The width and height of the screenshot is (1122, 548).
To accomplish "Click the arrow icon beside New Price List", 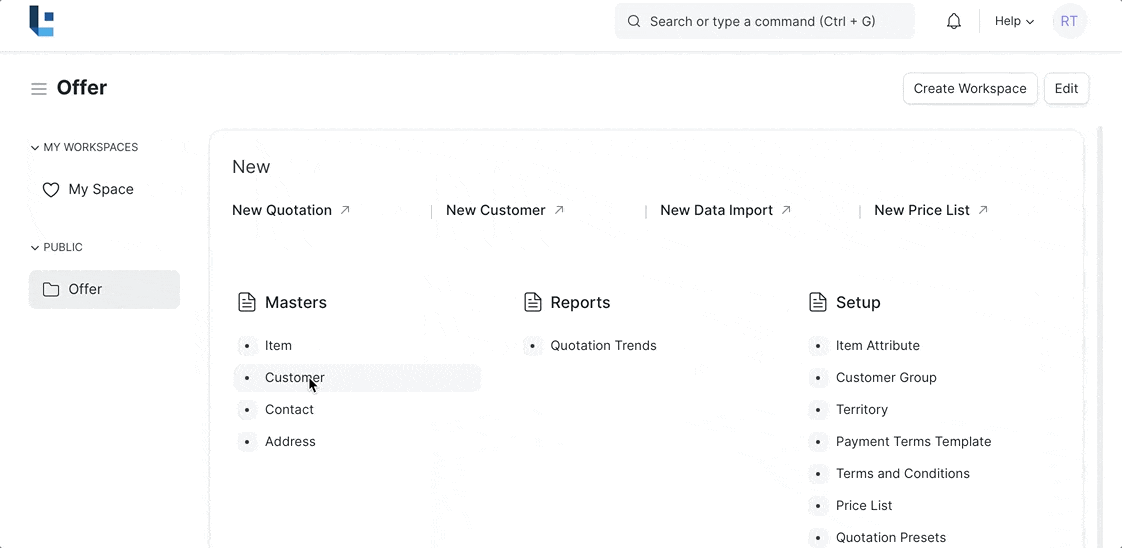I will click(x=983, y=210).
